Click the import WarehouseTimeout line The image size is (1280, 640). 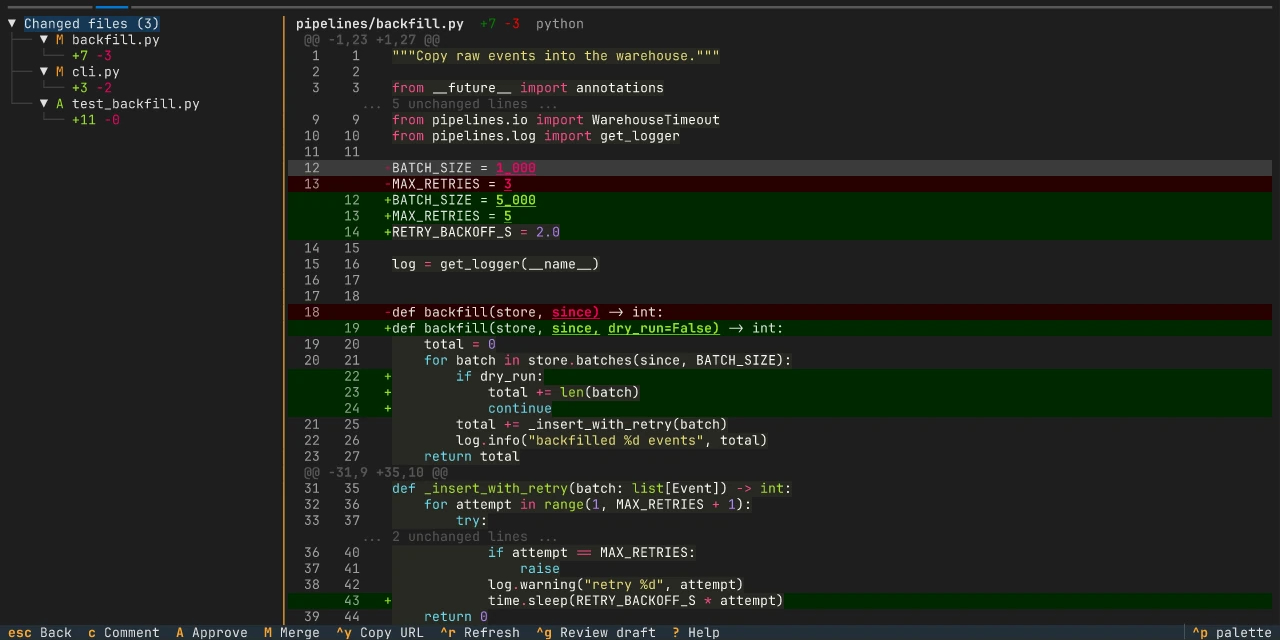click(x=780, y=120)
